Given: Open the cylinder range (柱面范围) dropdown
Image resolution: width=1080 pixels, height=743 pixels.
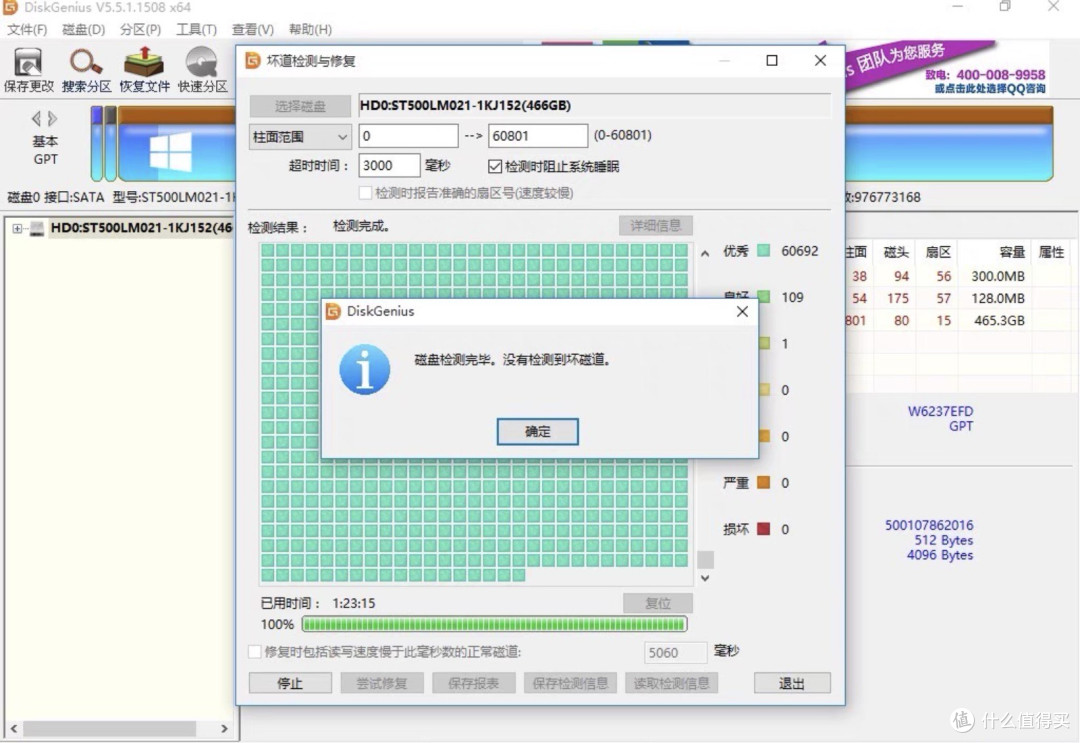Looking at the screenshot, I should click(300, 136).
